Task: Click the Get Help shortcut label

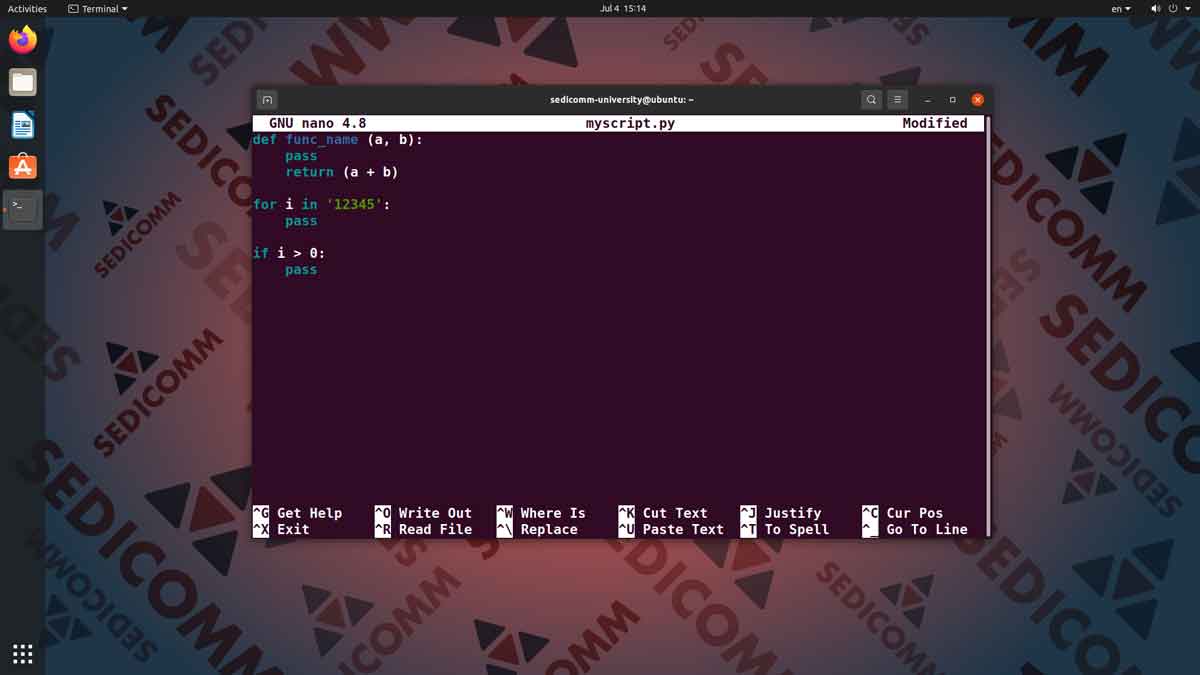Action: 309,513
